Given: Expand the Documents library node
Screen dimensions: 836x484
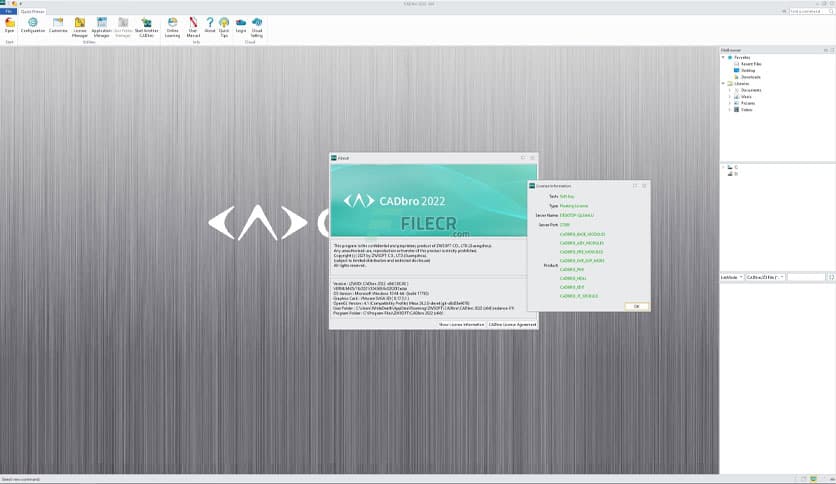Looking at the screenshot, I should click(x=730, y=90).
